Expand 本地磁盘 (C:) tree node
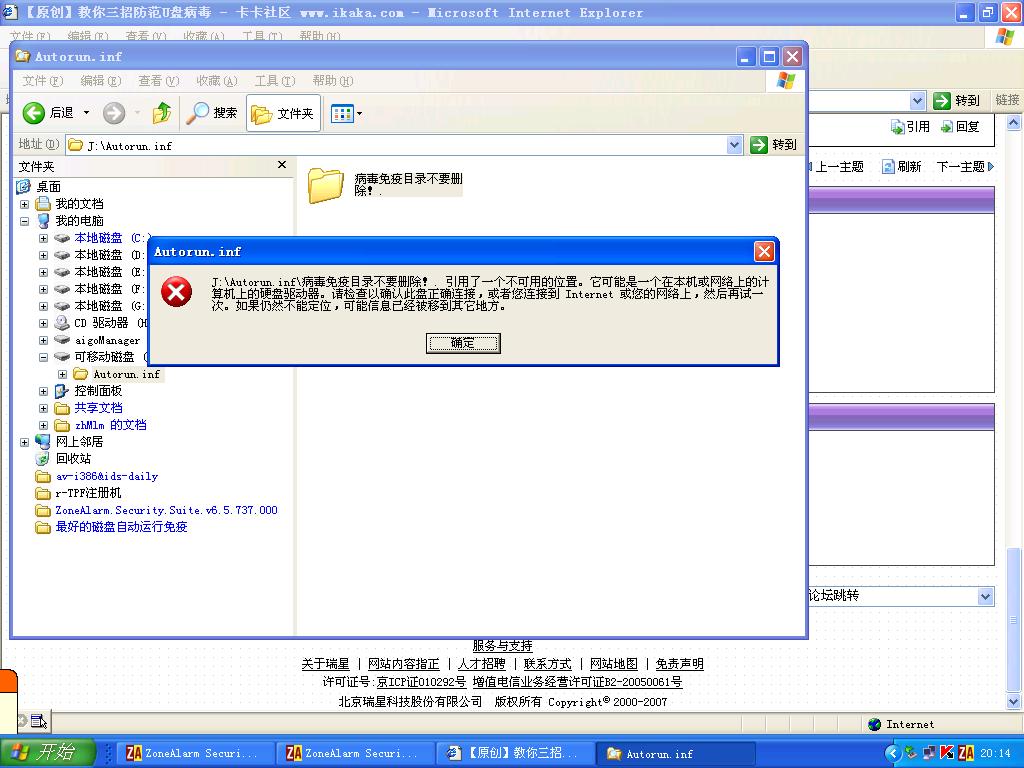 coord(44,238)
